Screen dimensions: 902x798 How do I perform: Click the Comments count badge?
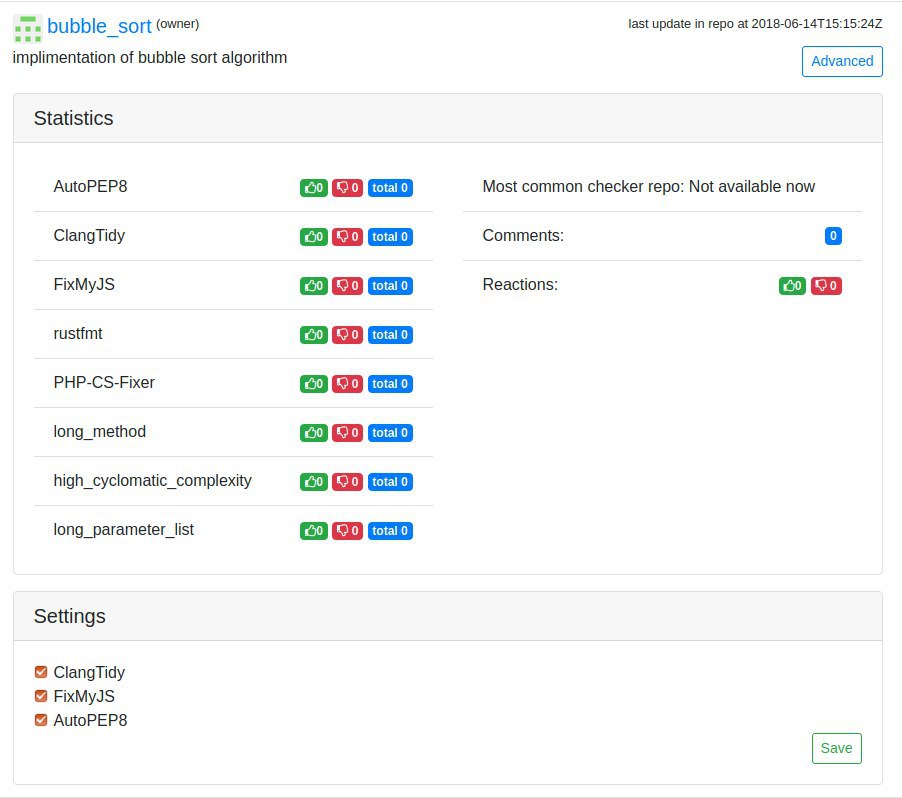click(x=833, y=235)
